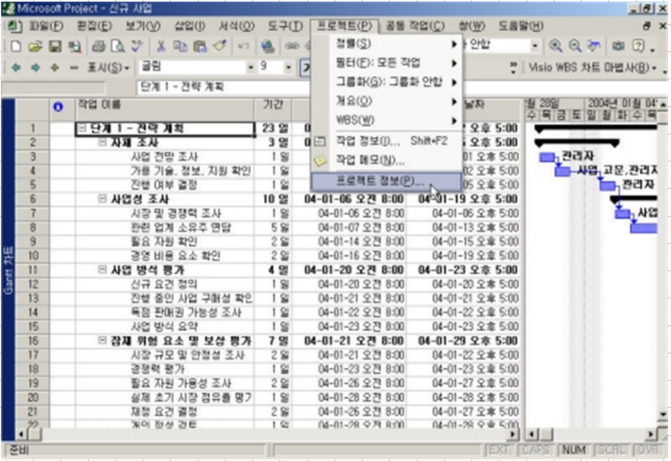Cut selection with scissors icon
Image resolution: width=671 pixels, height=461 pixels.
coord(161,46)
